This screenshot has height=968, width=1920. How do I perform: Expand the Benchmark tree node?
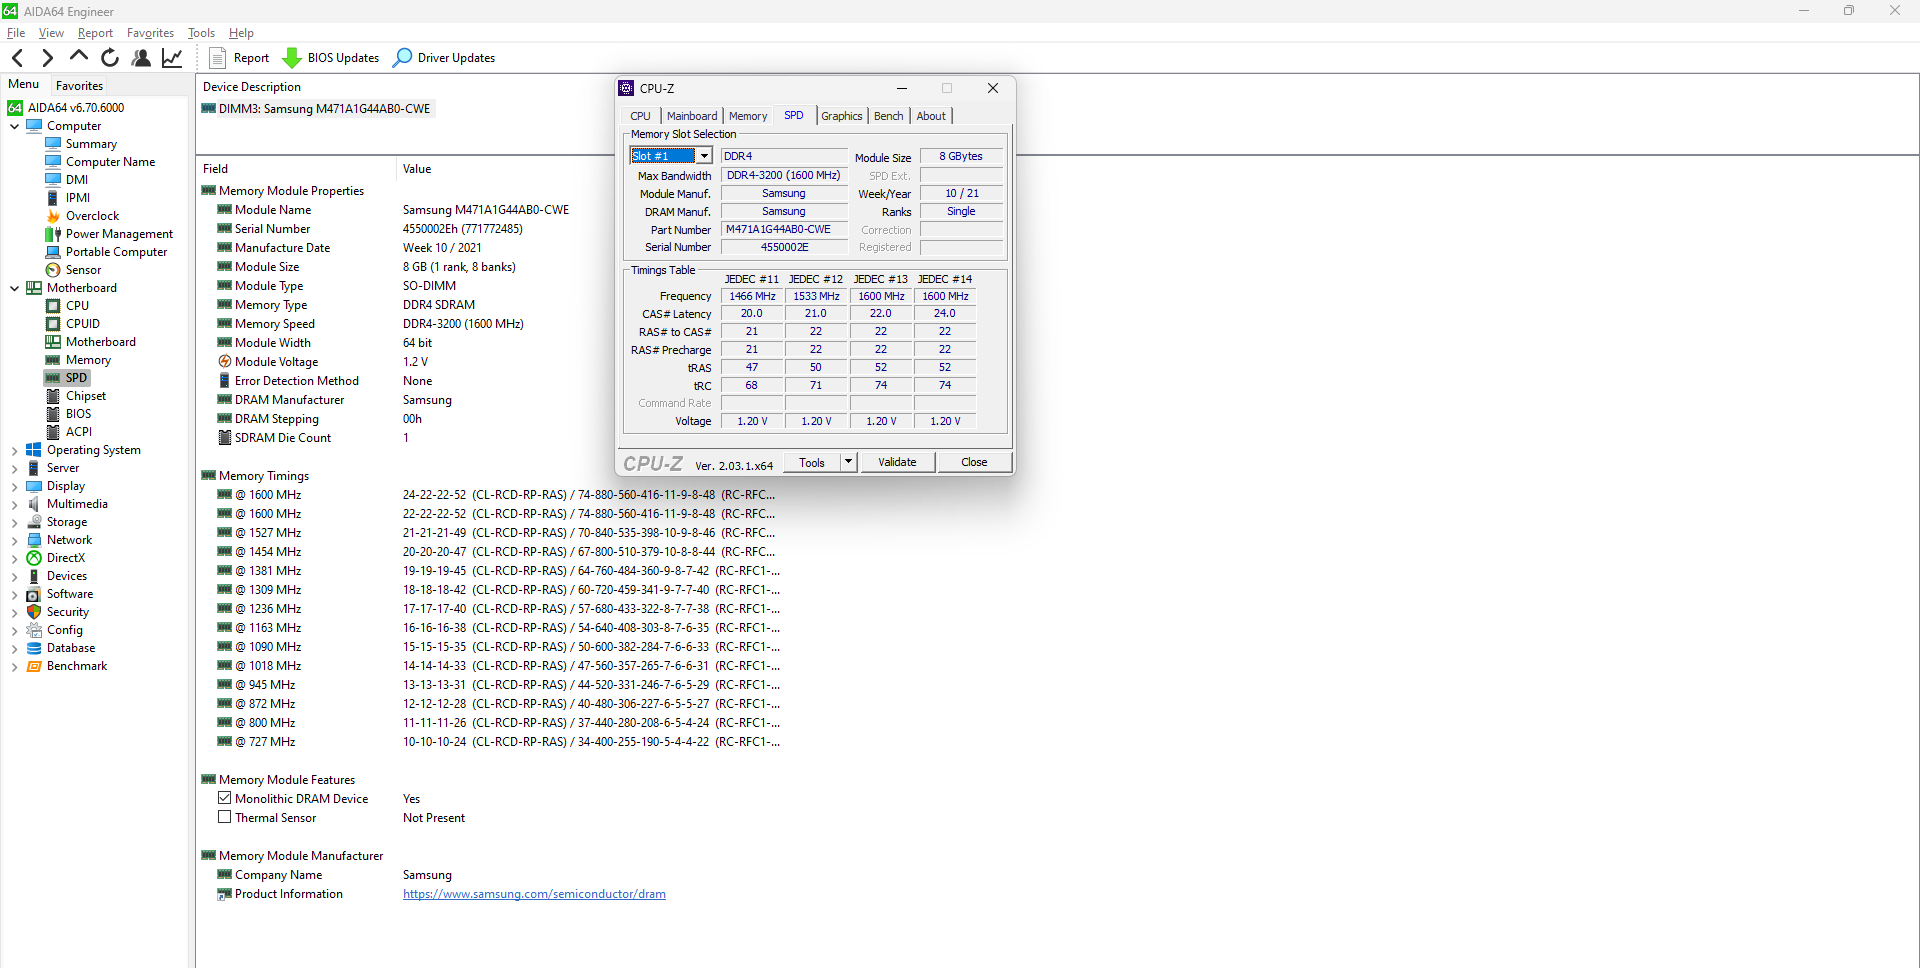pyautogui.click(x=15, y=667)
